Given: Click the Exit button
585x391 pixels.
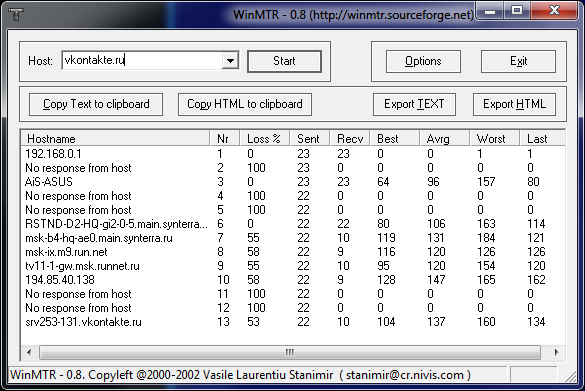Looking at the screenshot, I should (518, 61).
